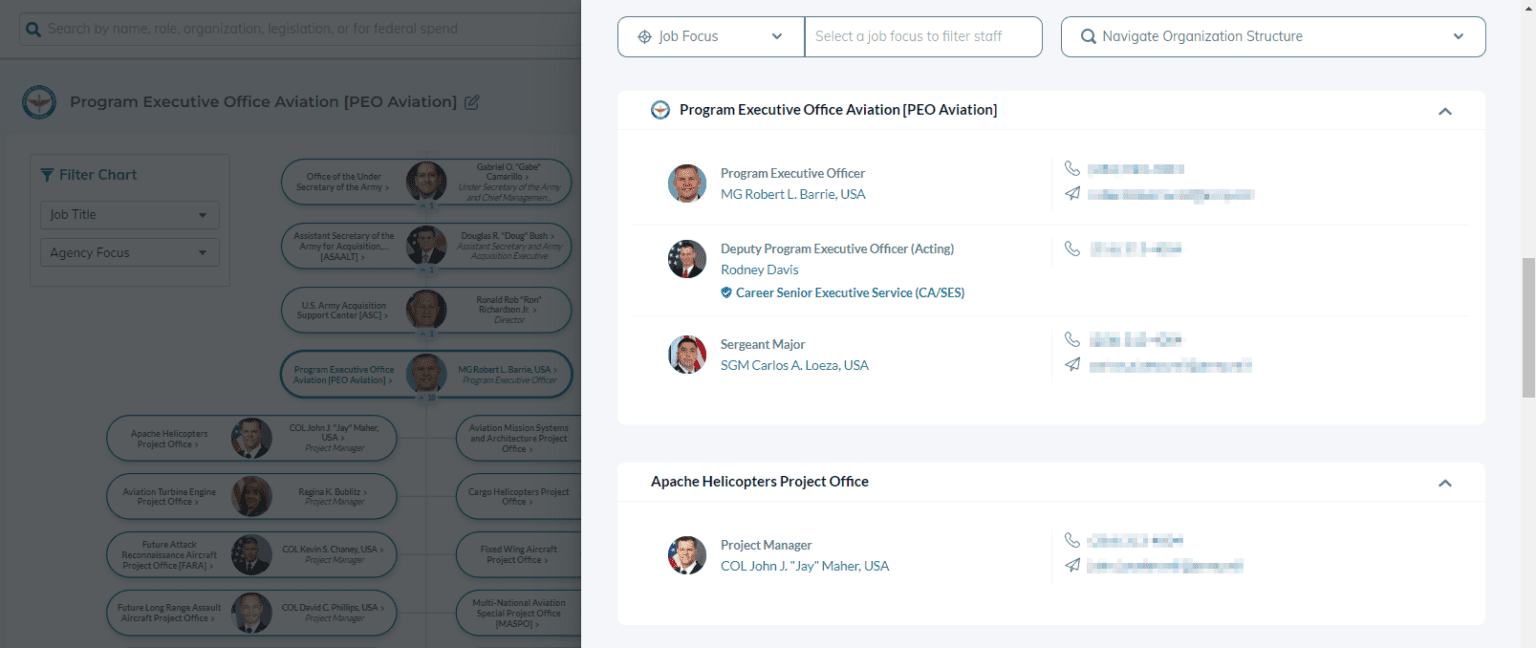The width and height of the screenshot is (1536, 648).
Task: Click the phone icon next to COL John Maher
Action: (1072, 539)
